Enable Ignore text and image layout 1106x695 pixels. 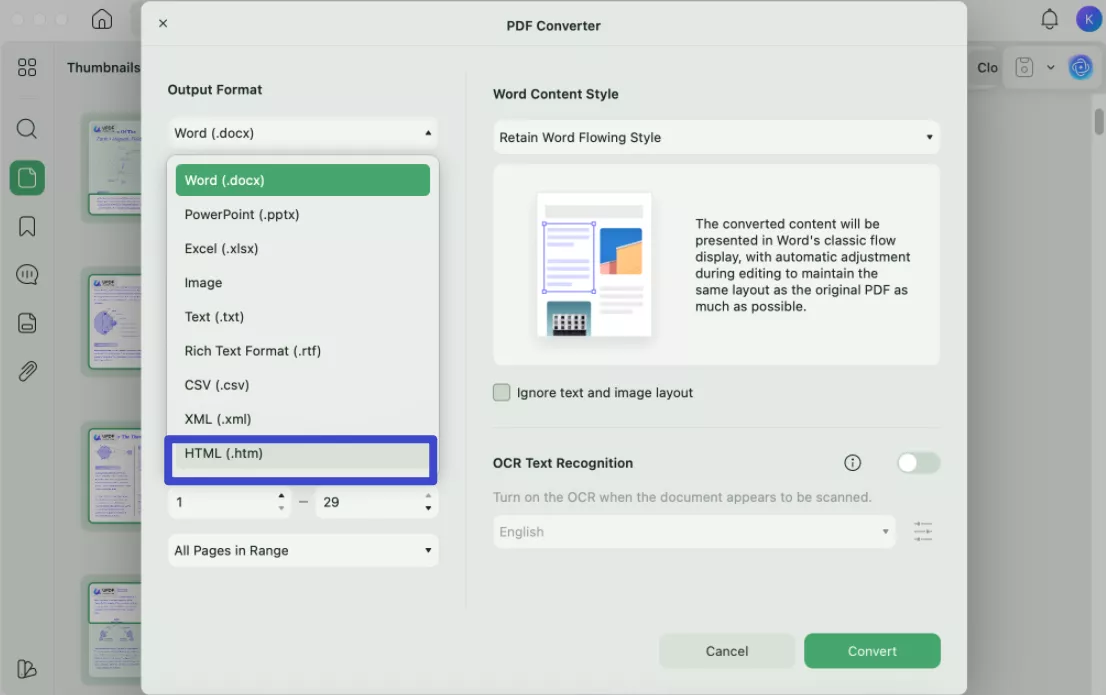pyautogui.click(x=501, y=392)
